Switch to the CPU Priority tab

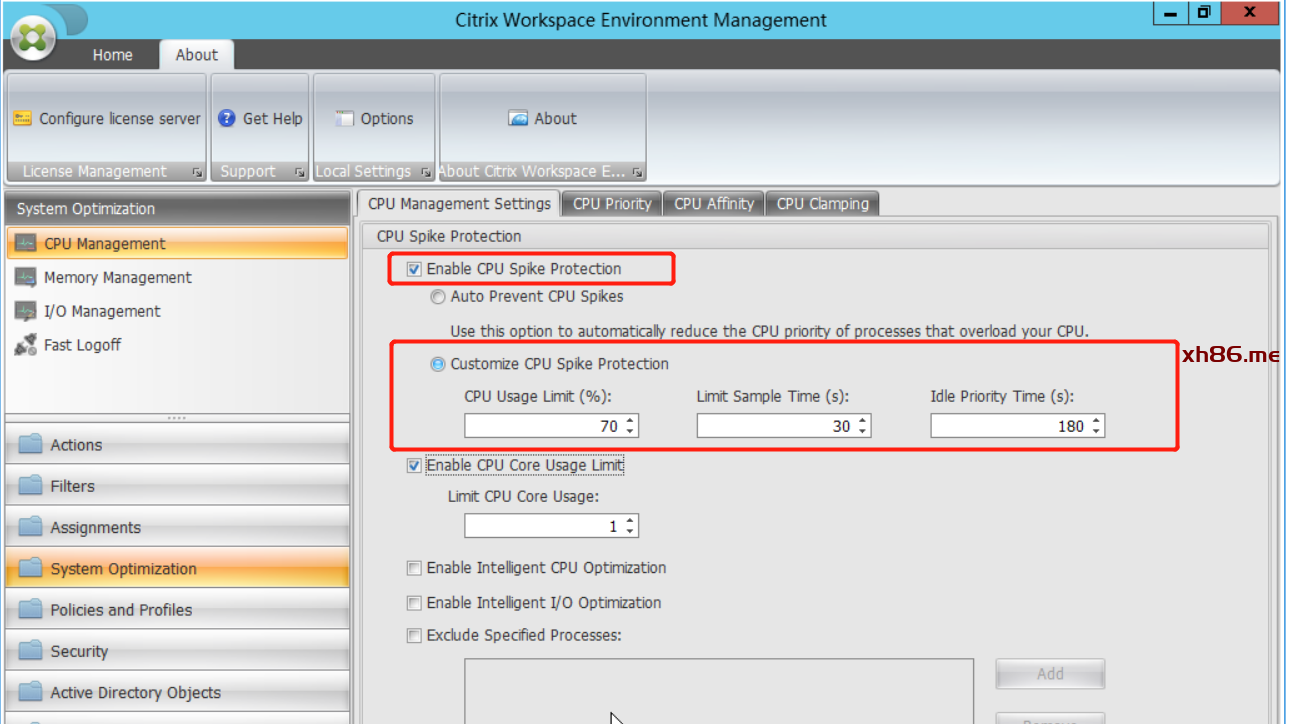(612, 204)
